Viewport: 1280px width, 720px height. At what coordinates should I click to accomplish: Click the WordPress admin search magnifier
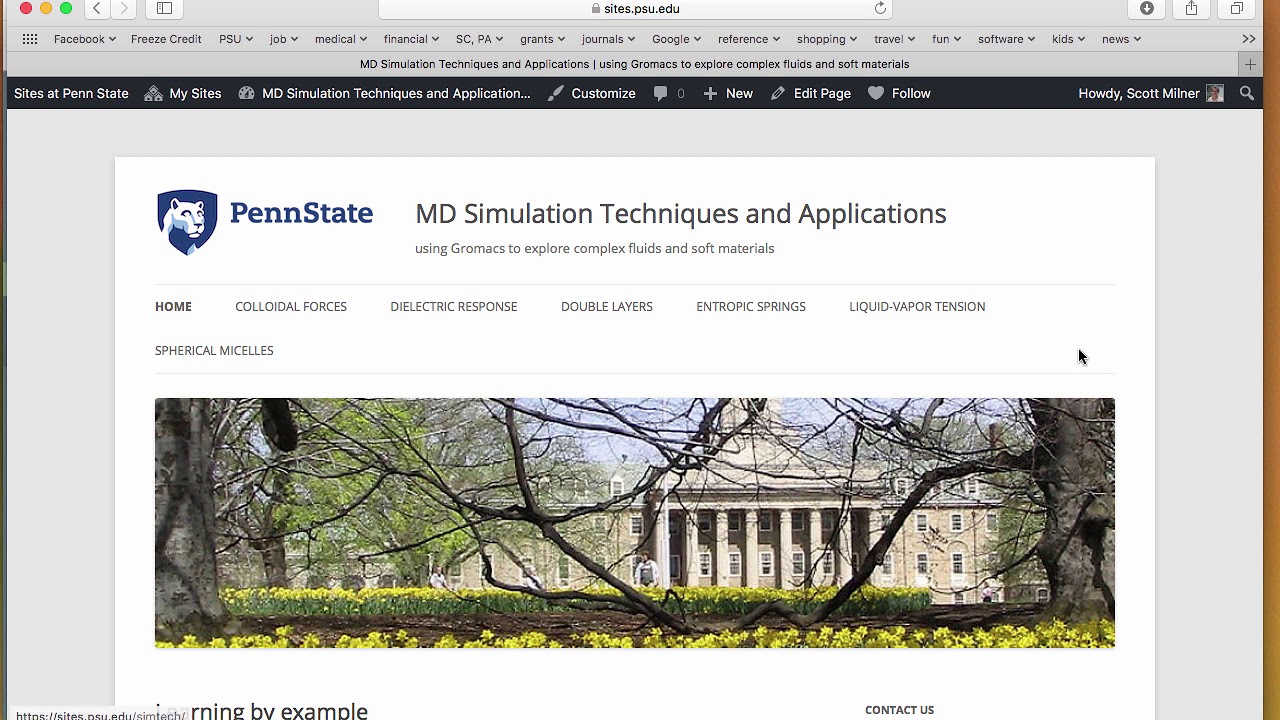point(1246,93)
